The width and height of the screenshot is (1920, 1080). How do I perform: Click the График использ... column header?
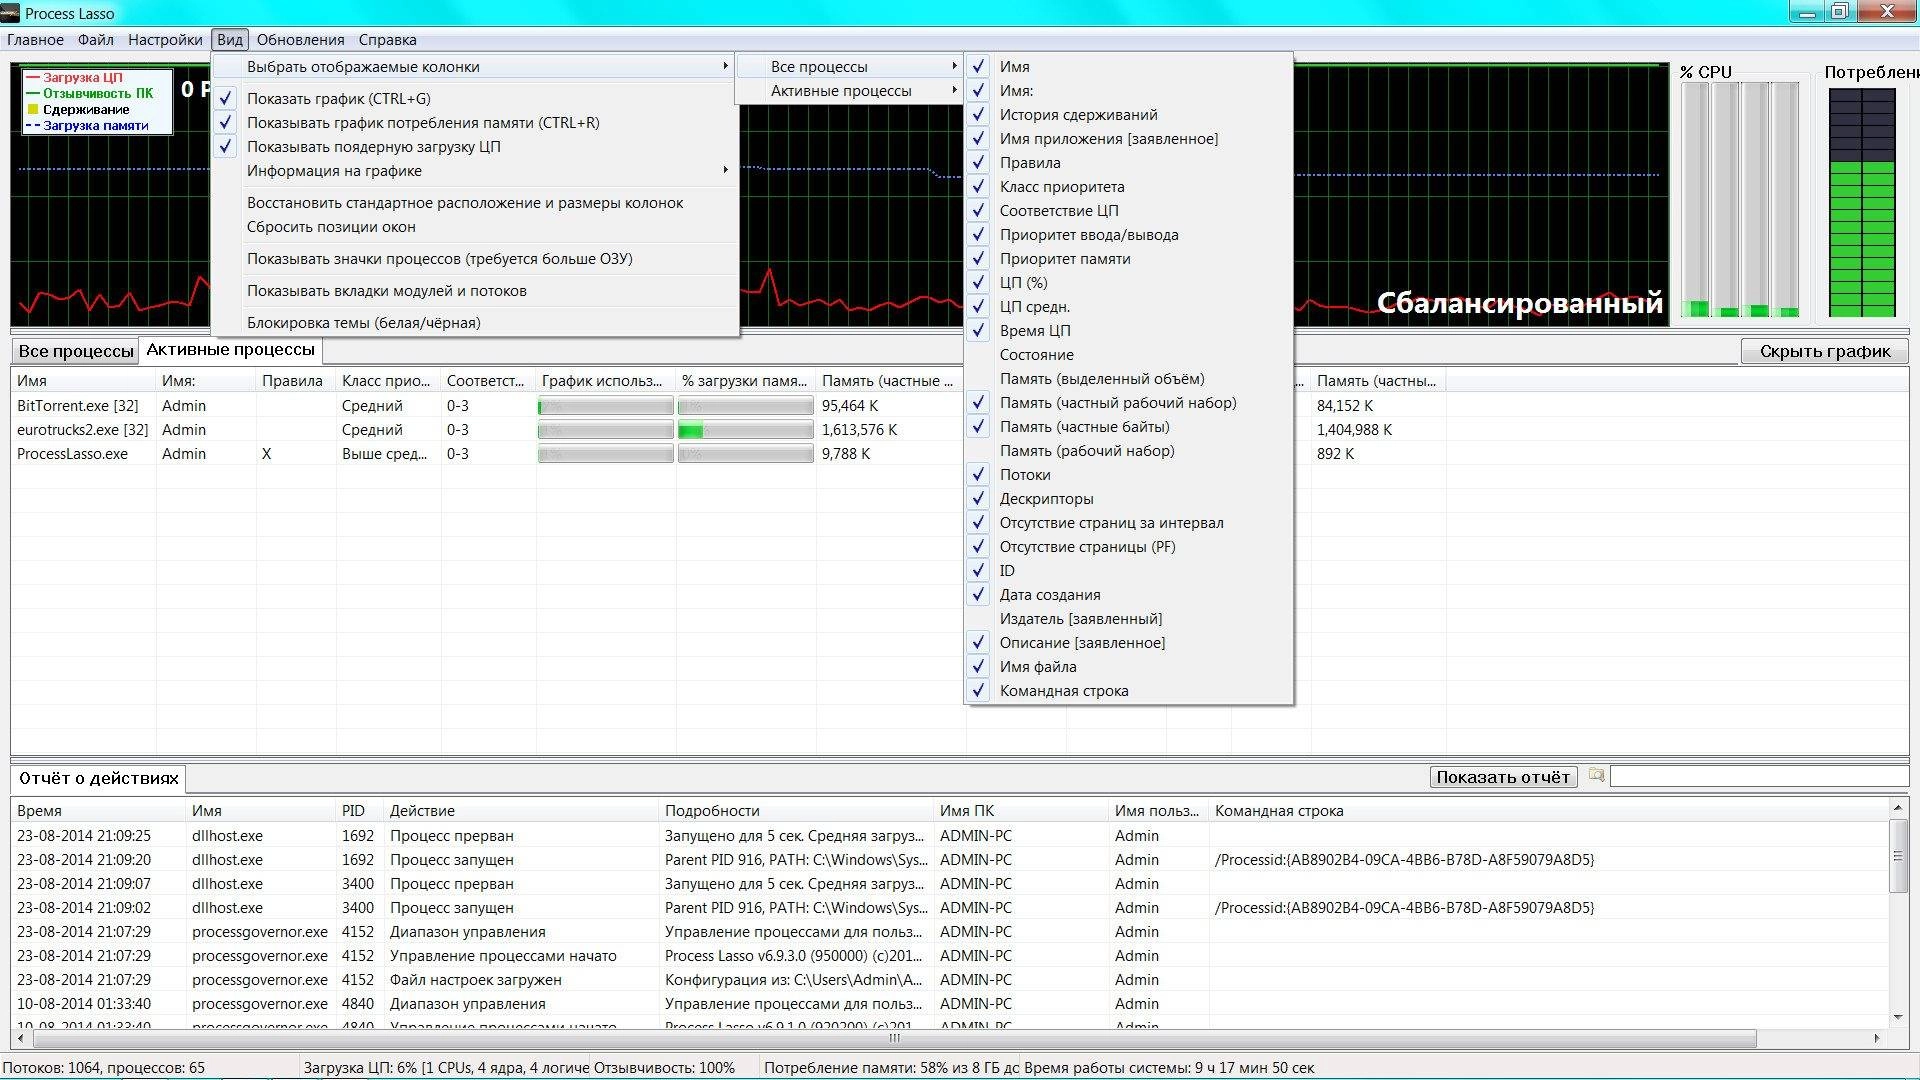pos(606,381)
